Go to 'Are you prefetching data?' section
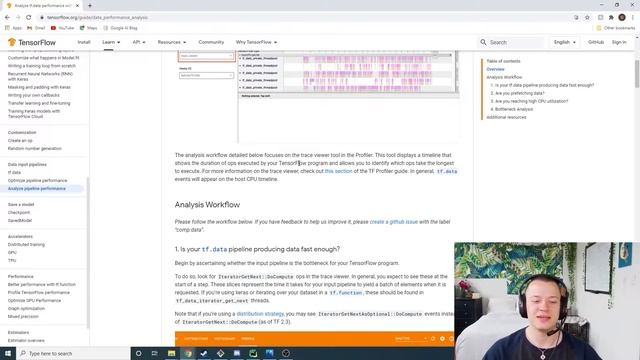 [x=518, y=93]
